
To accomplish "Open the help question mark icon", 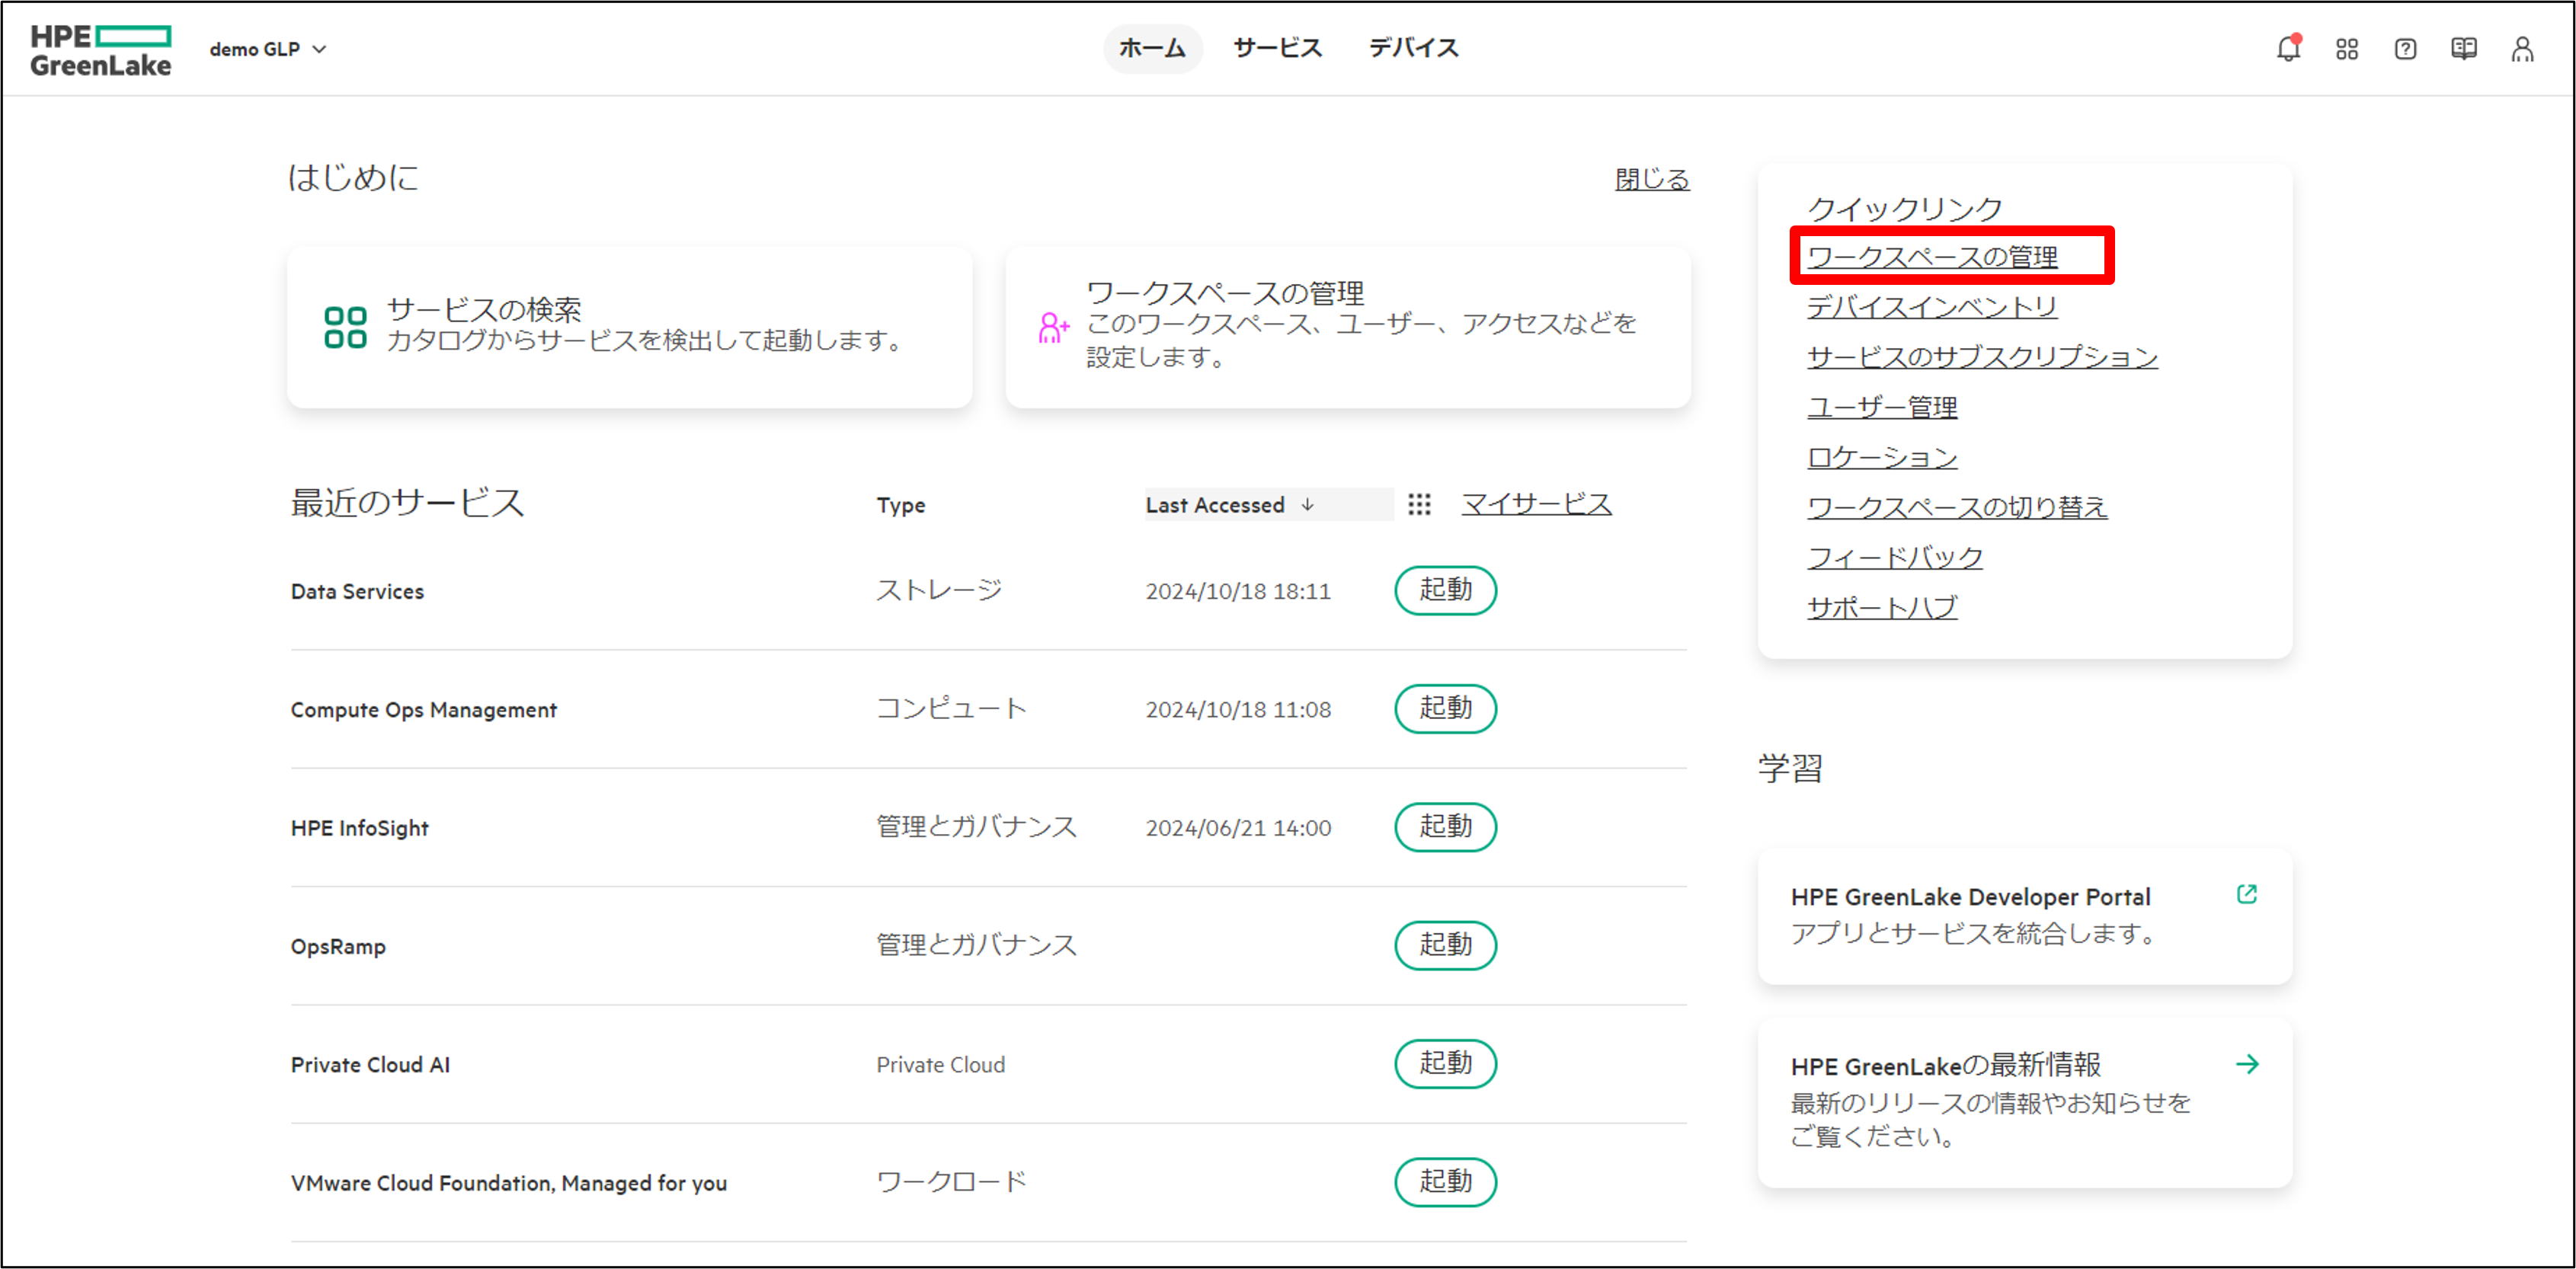I will [x=2405, y=49].
